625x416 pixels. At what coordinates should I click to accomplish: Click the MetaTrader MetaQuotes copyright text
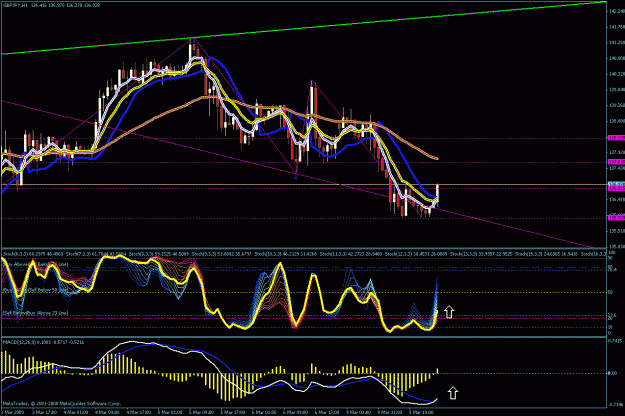pyautogui.click(x=61, y=404)
